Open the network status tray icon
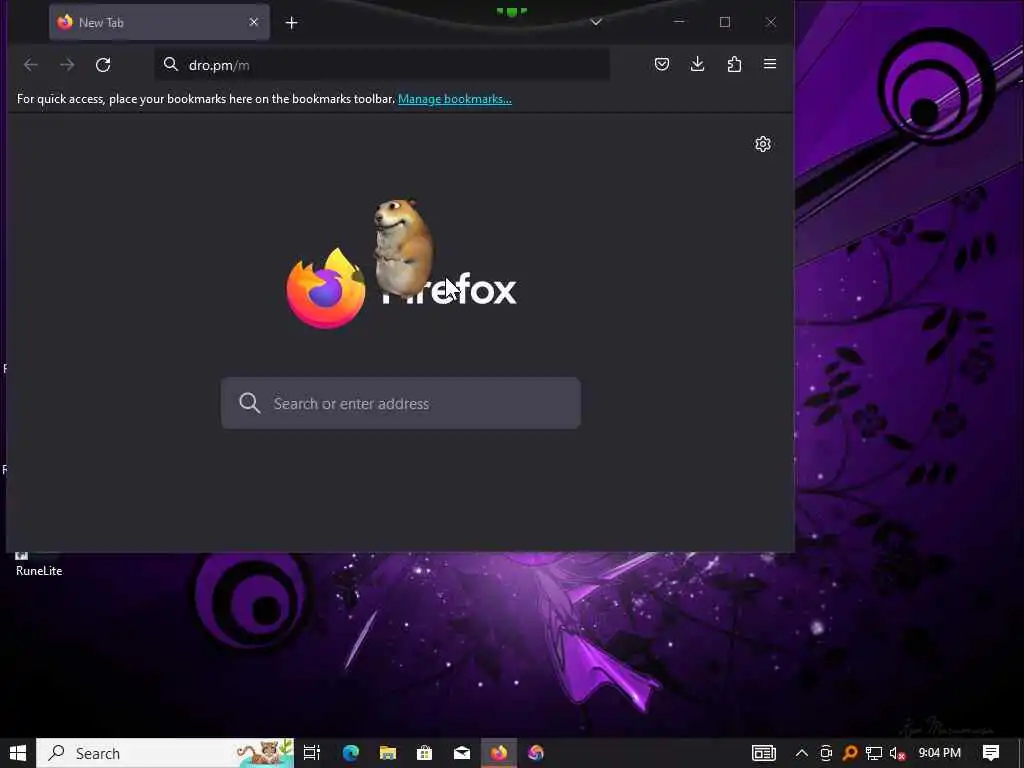Viewport: 1024px width, 768px height. coord(874,753)
